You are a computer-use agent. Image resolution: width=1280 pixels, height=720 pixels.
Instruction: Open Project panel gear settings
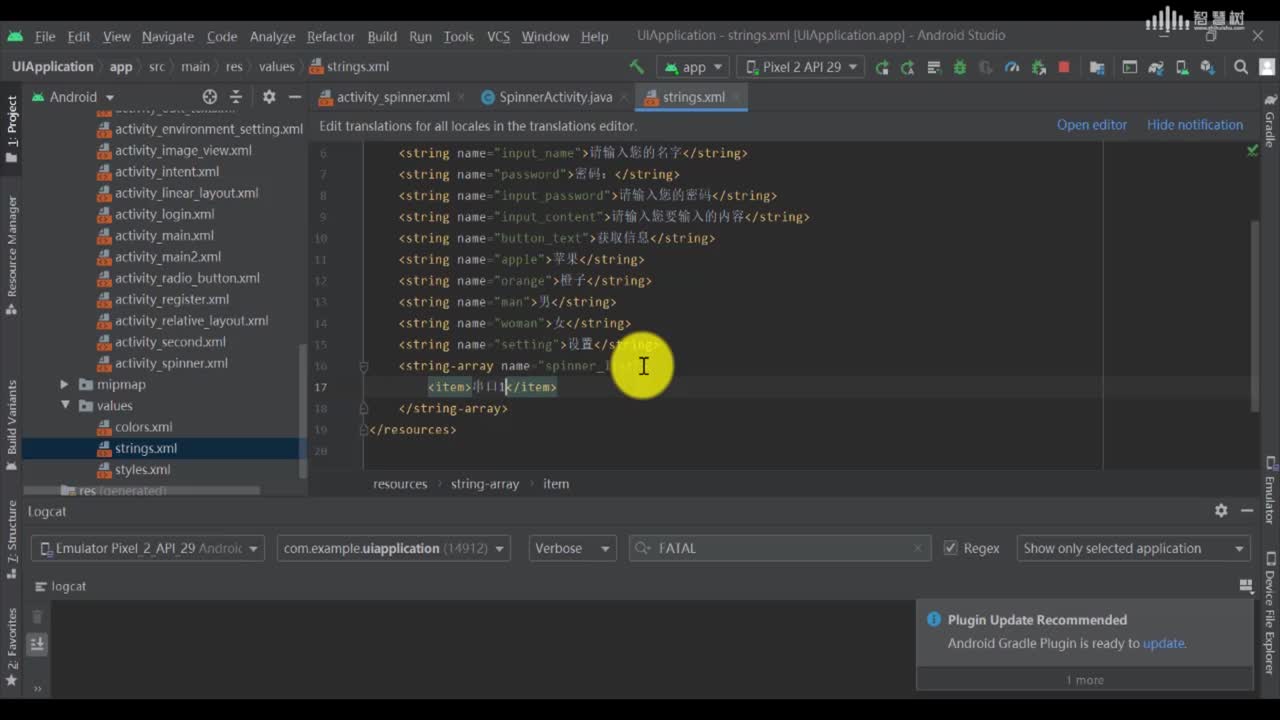click(269, 97)
